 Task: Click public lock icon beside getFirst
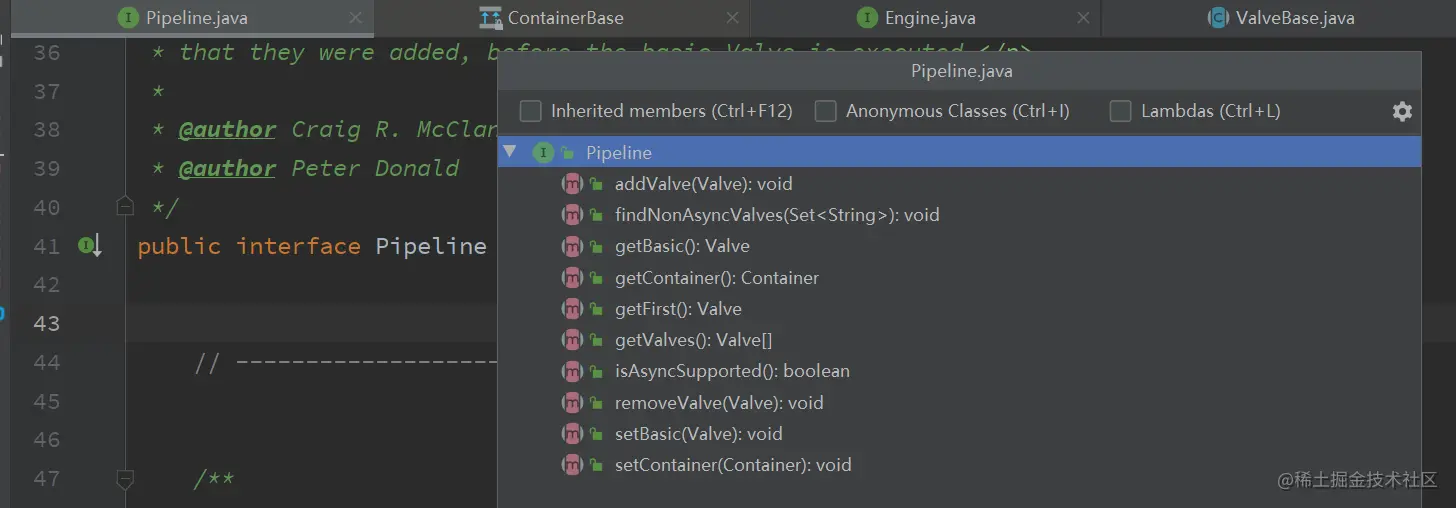tap(596, 309)
